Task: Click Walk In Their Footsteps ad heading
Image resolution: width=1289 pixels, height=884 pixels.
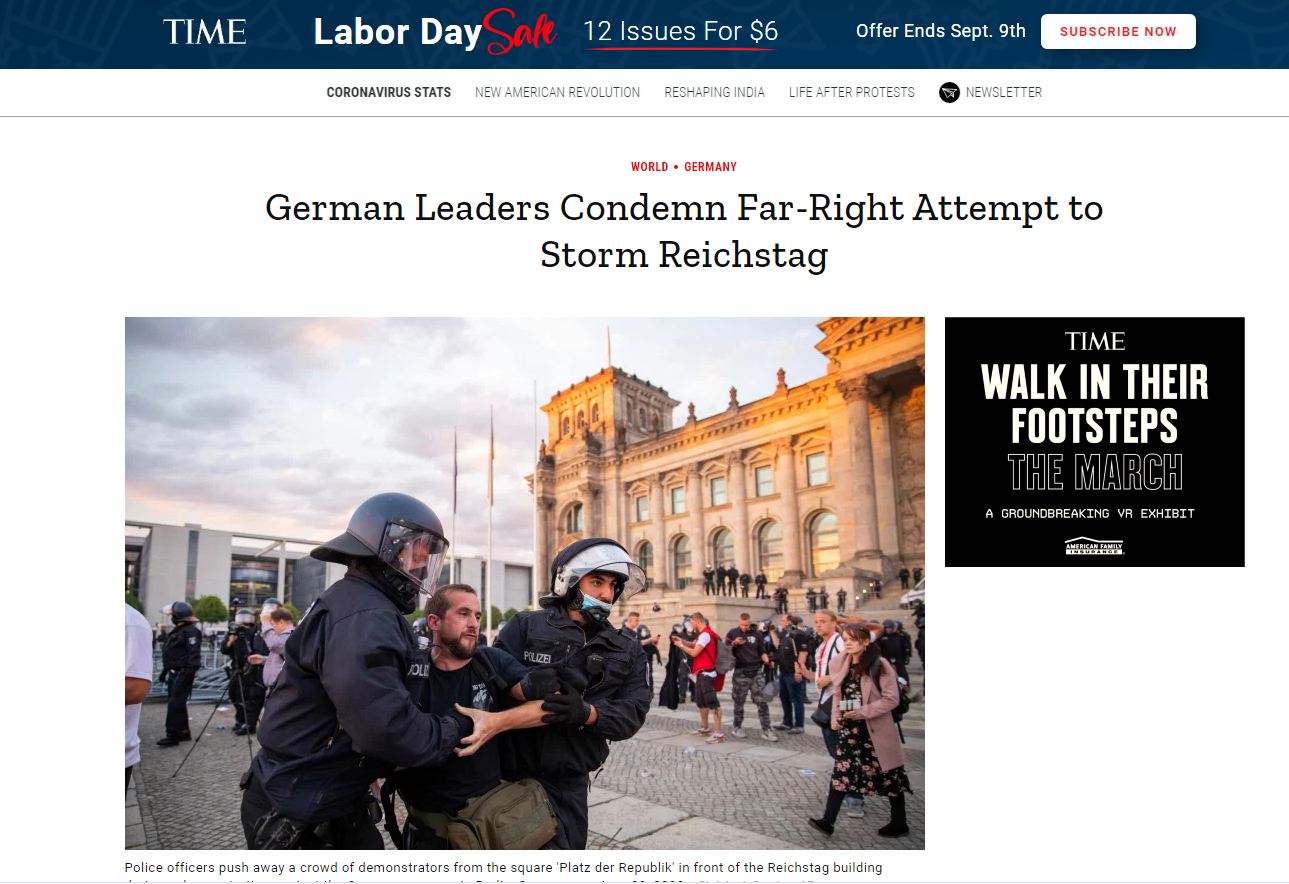Action: (x=1094, y=403)
